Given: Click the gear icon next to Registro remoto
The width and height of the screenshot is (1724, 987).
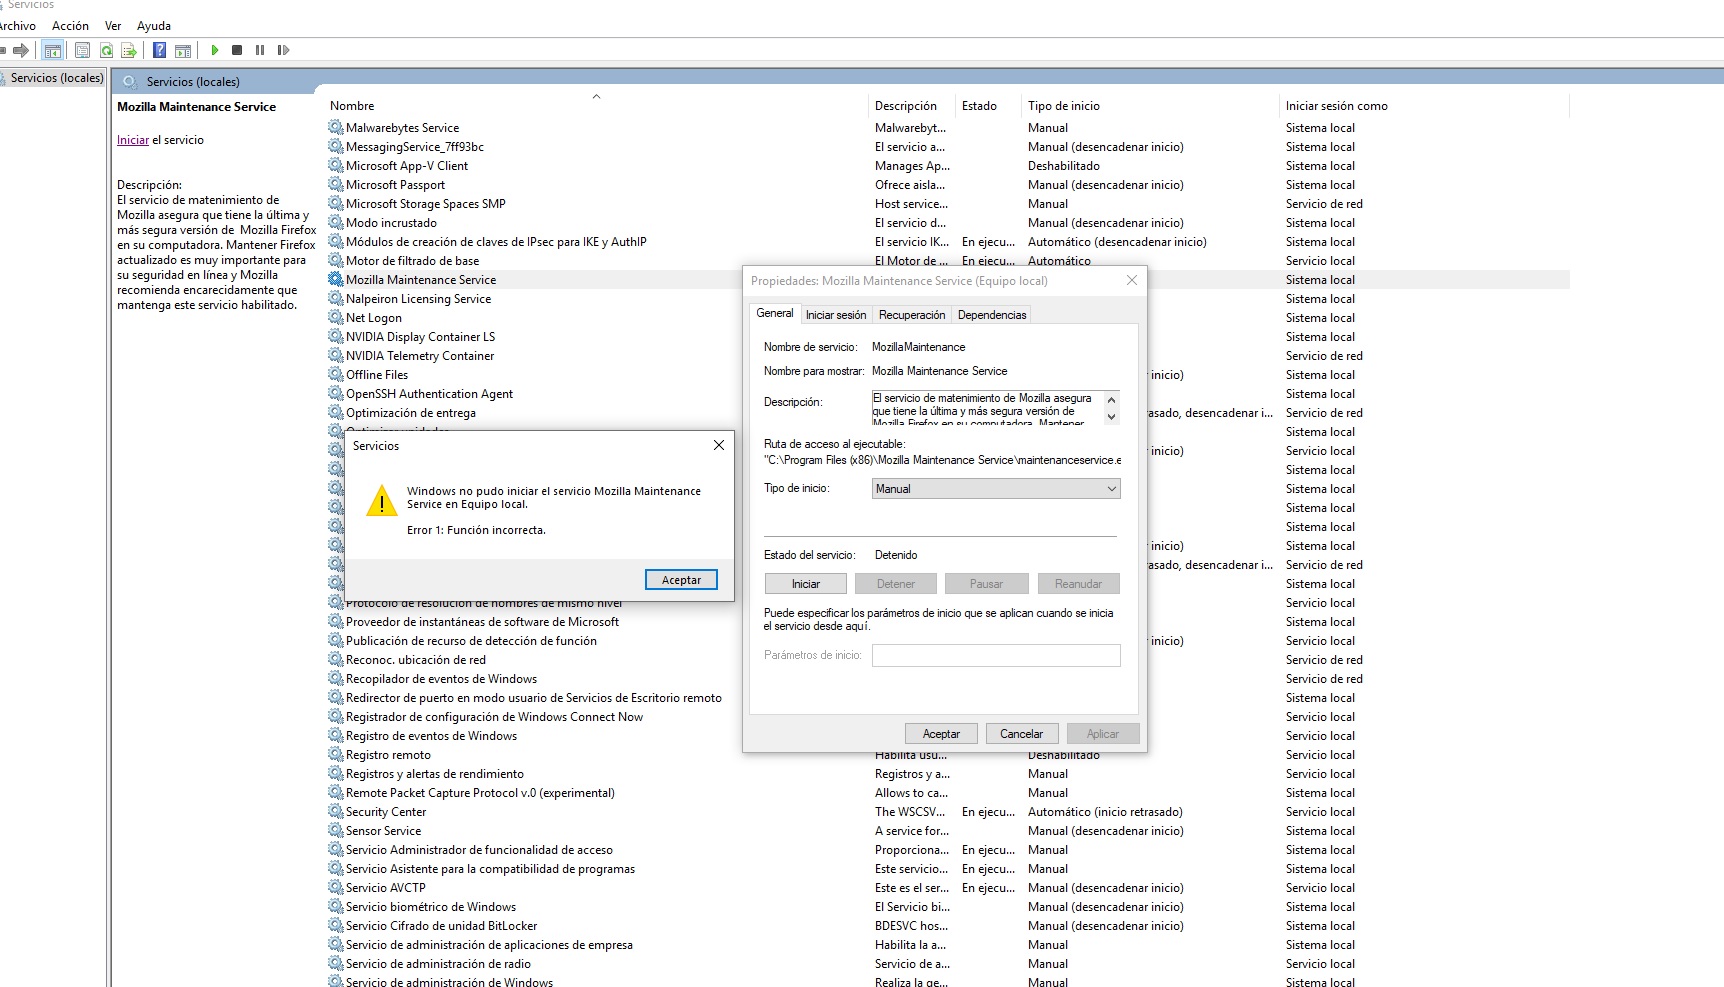Looking at the screenshot, I should pos(336,754).
